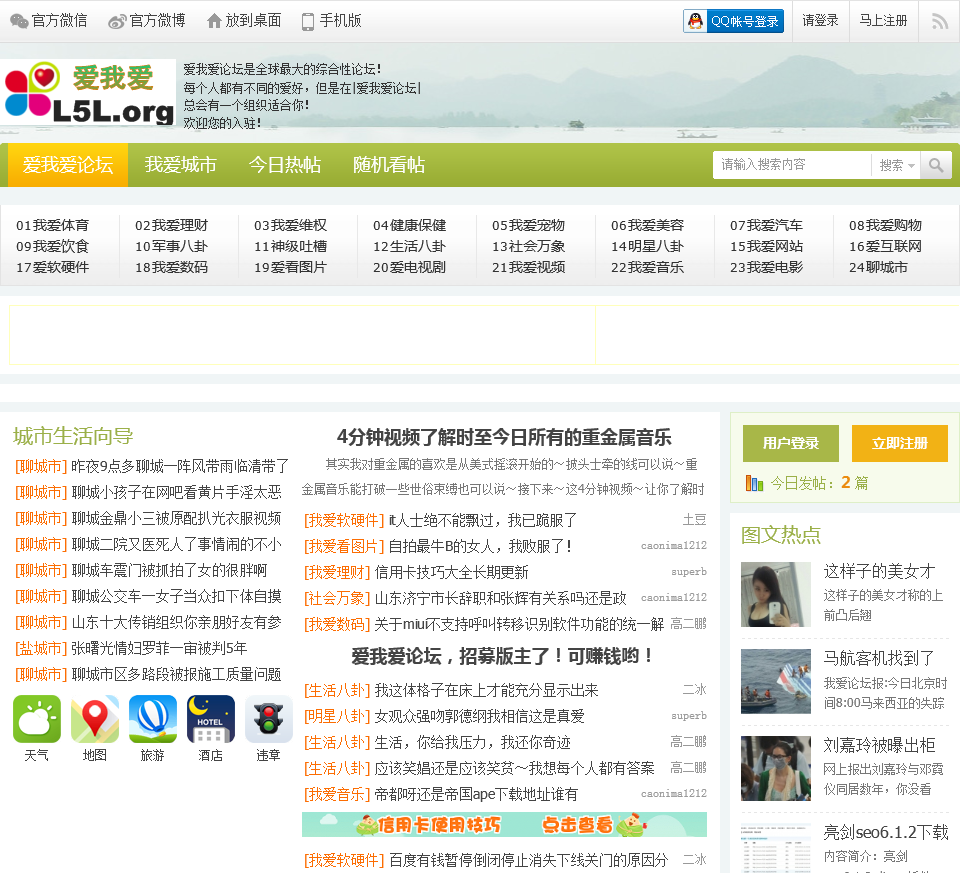Open the 酒店 hotel icon
Image resolution: width=960 pixels, height=873 pixels.
pos(211,719)
